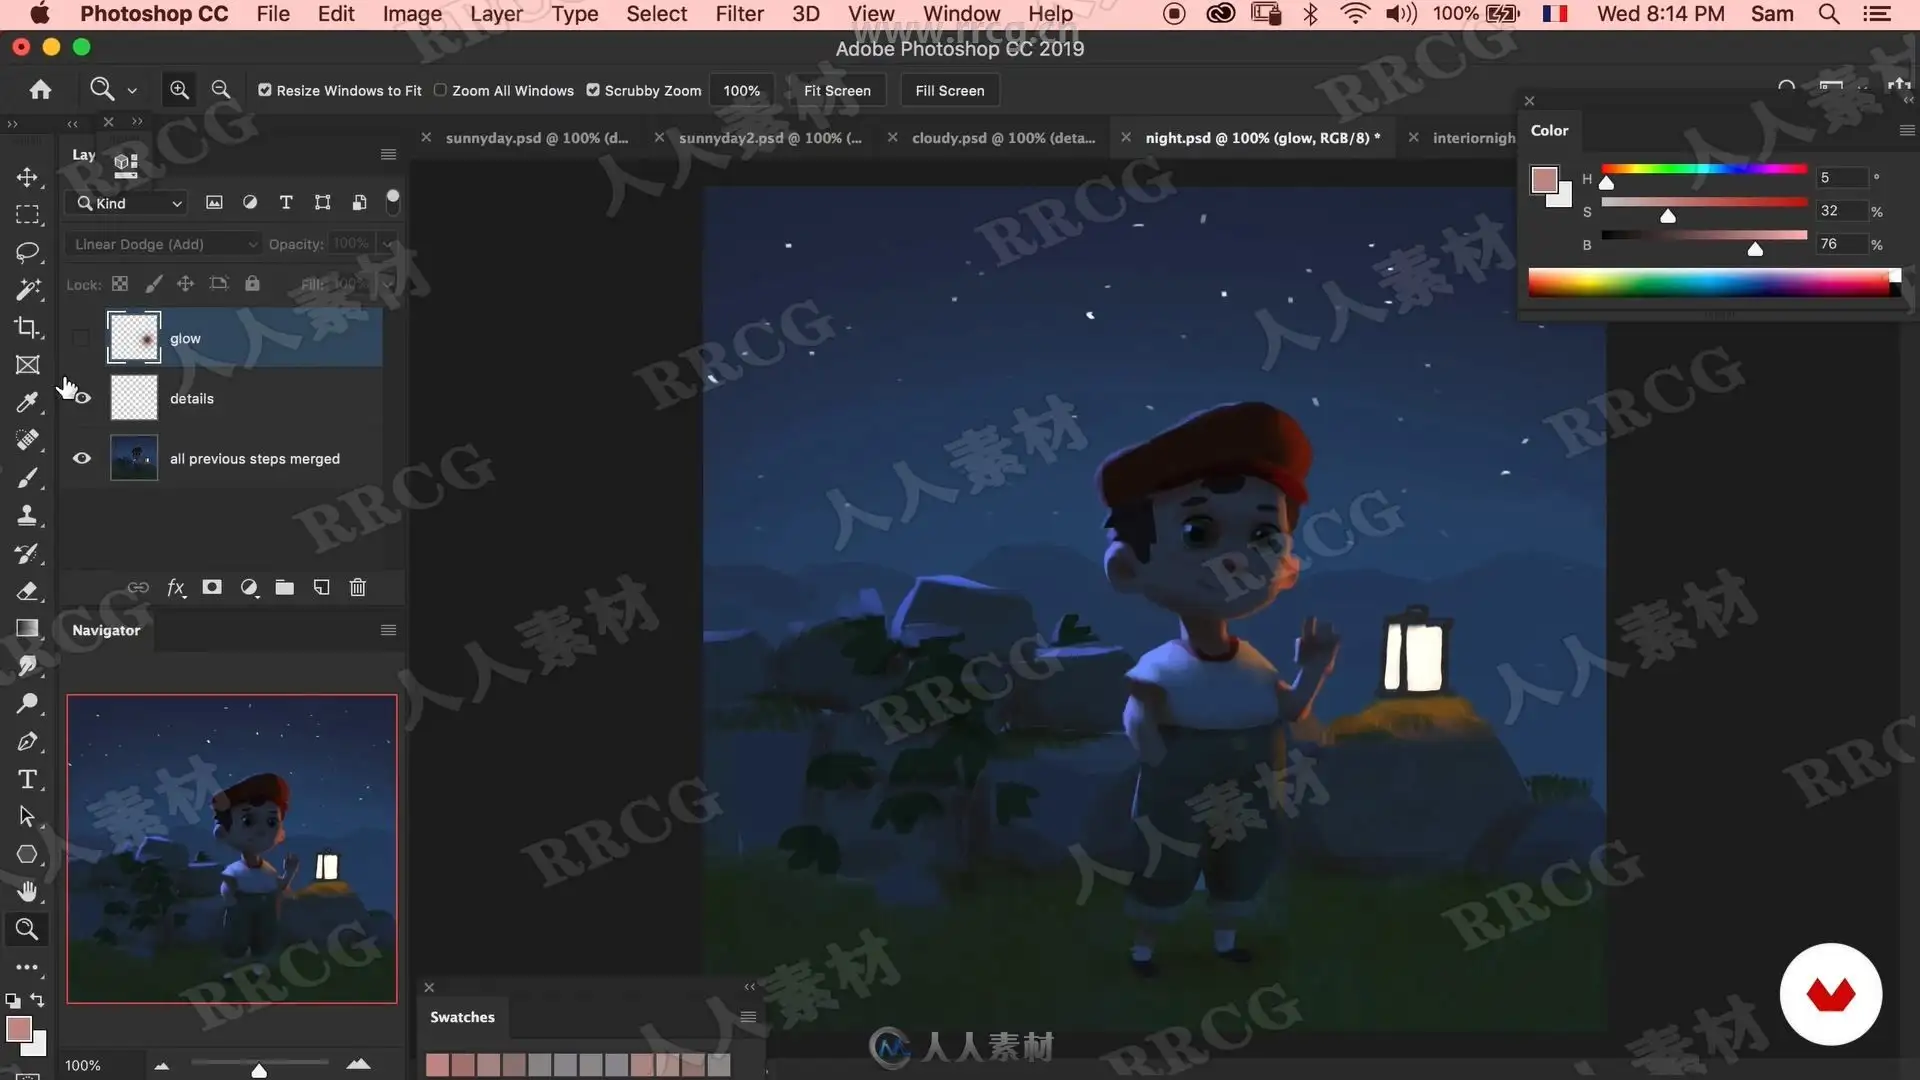Image resolution: width=1920 pixels, height=1080 pixels.
Task: Click the delete layer trash icon
Action: [x=357, y=587]
